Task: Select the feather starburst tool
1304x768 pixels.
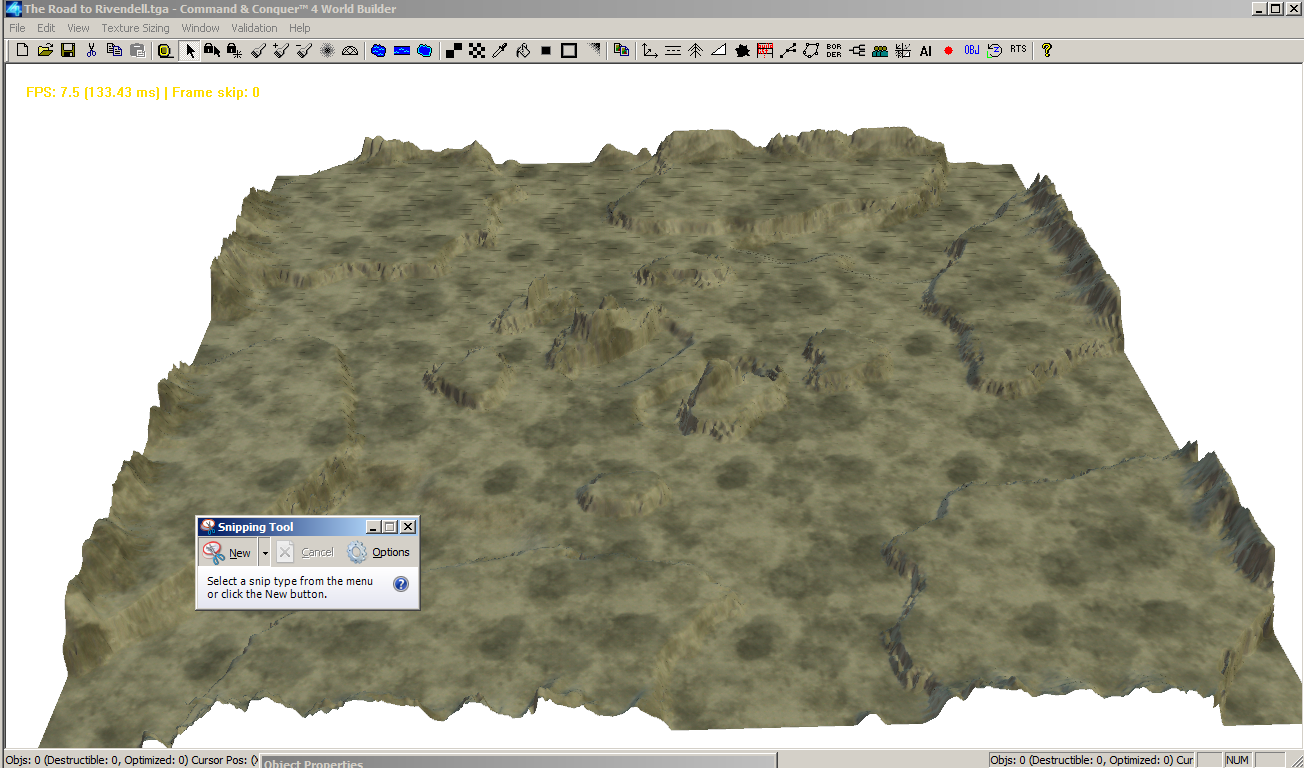Action: 327,50
